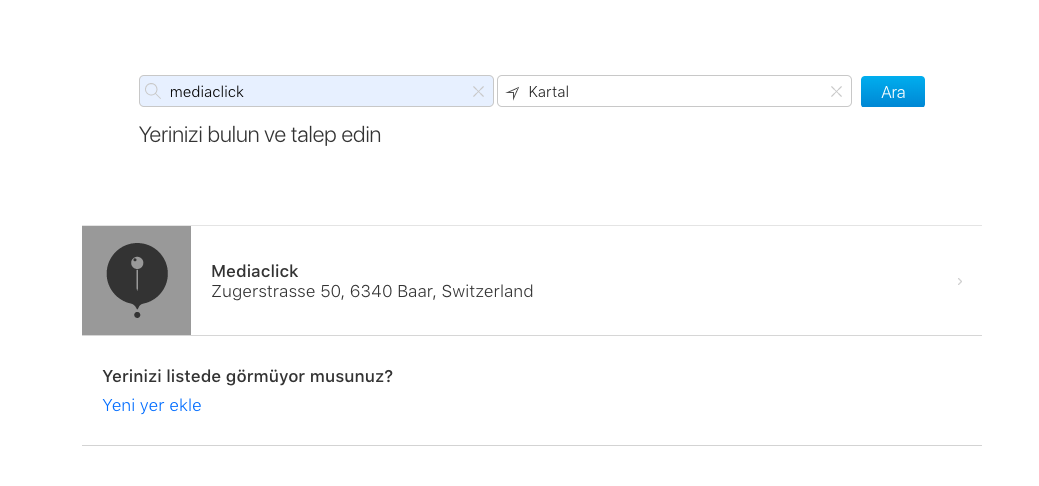Click the heading "Yerinizi bulun ve talep edin"
Screen dimensions: 1039x486
click(x=260, y=134)
